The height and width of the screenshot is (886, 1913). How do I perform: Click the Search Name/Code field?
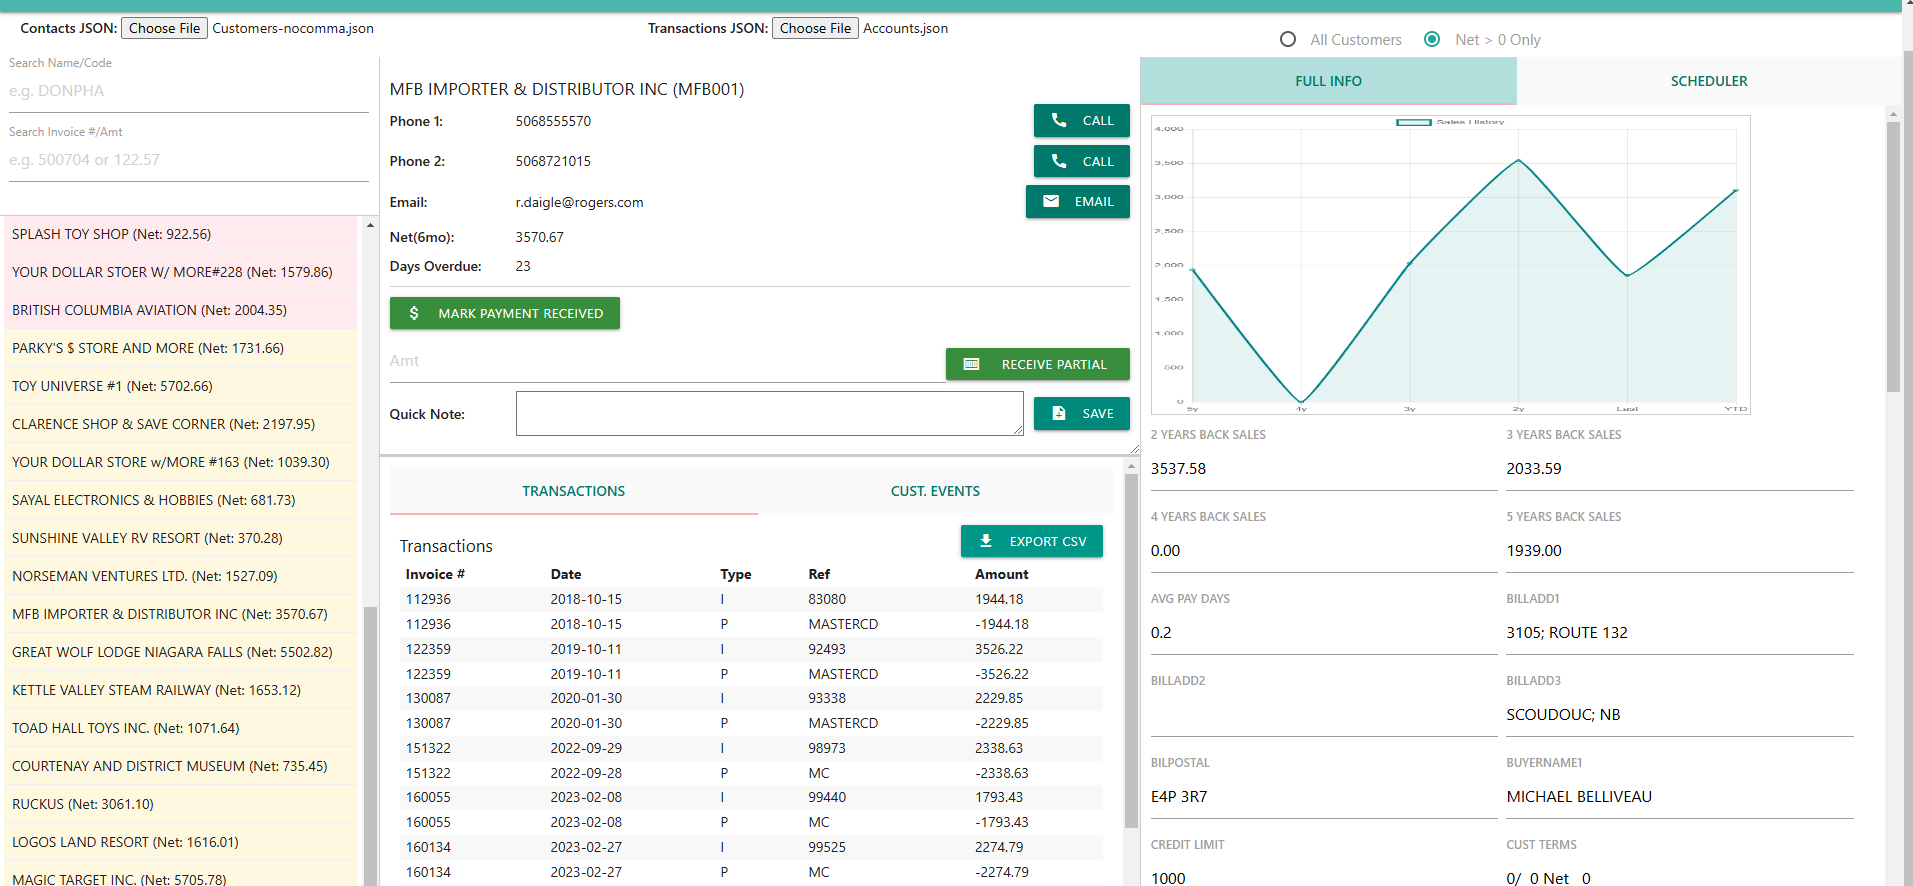pos(188,91)
